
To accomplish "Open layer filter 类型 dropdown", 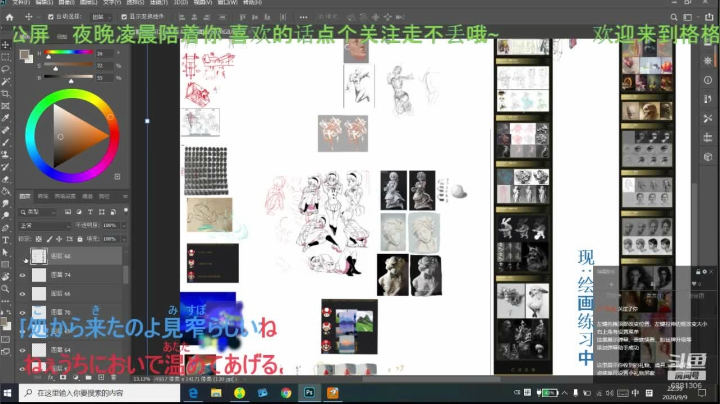I will [38, 212].
